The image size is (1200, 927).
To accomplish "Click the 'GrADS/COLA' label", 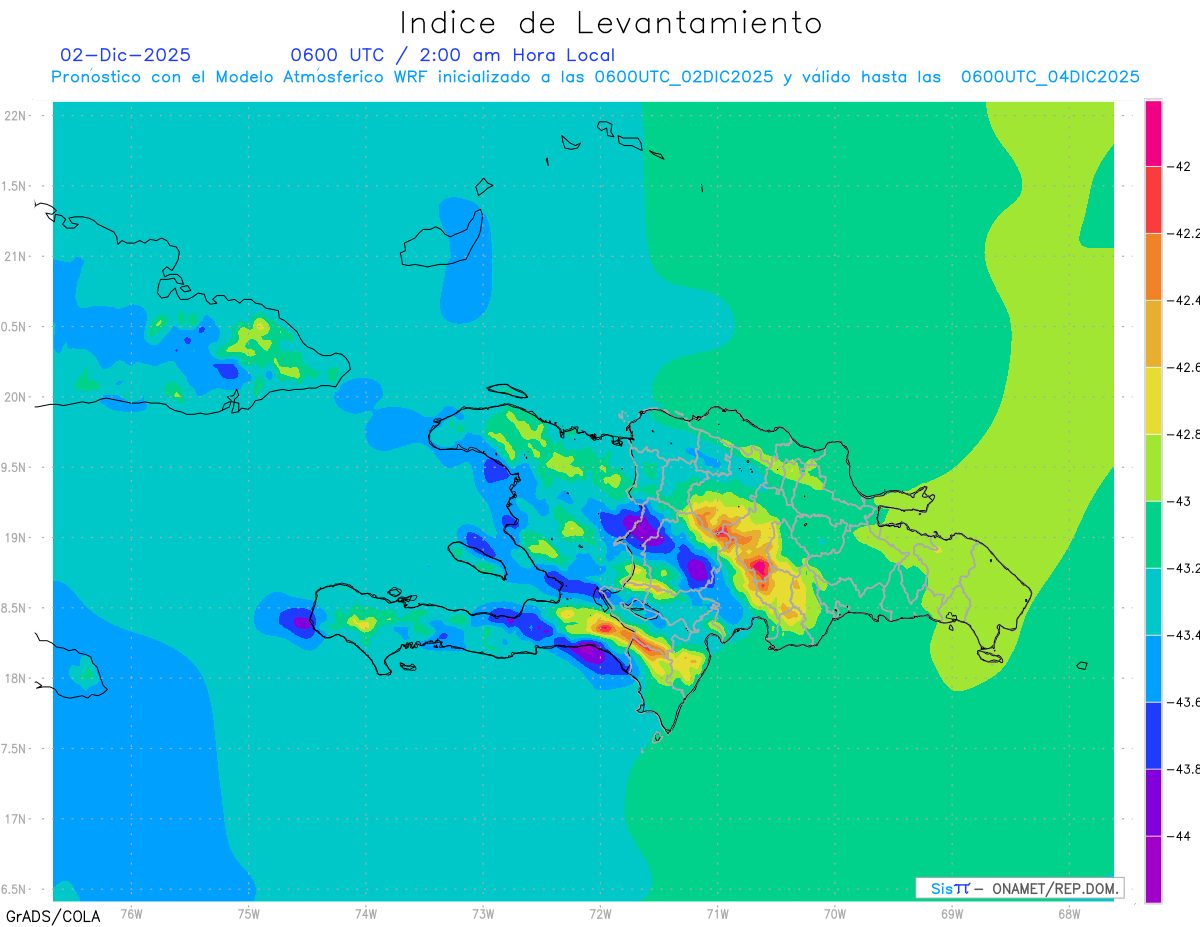I will pyautogui.click(x=52, y=916).
